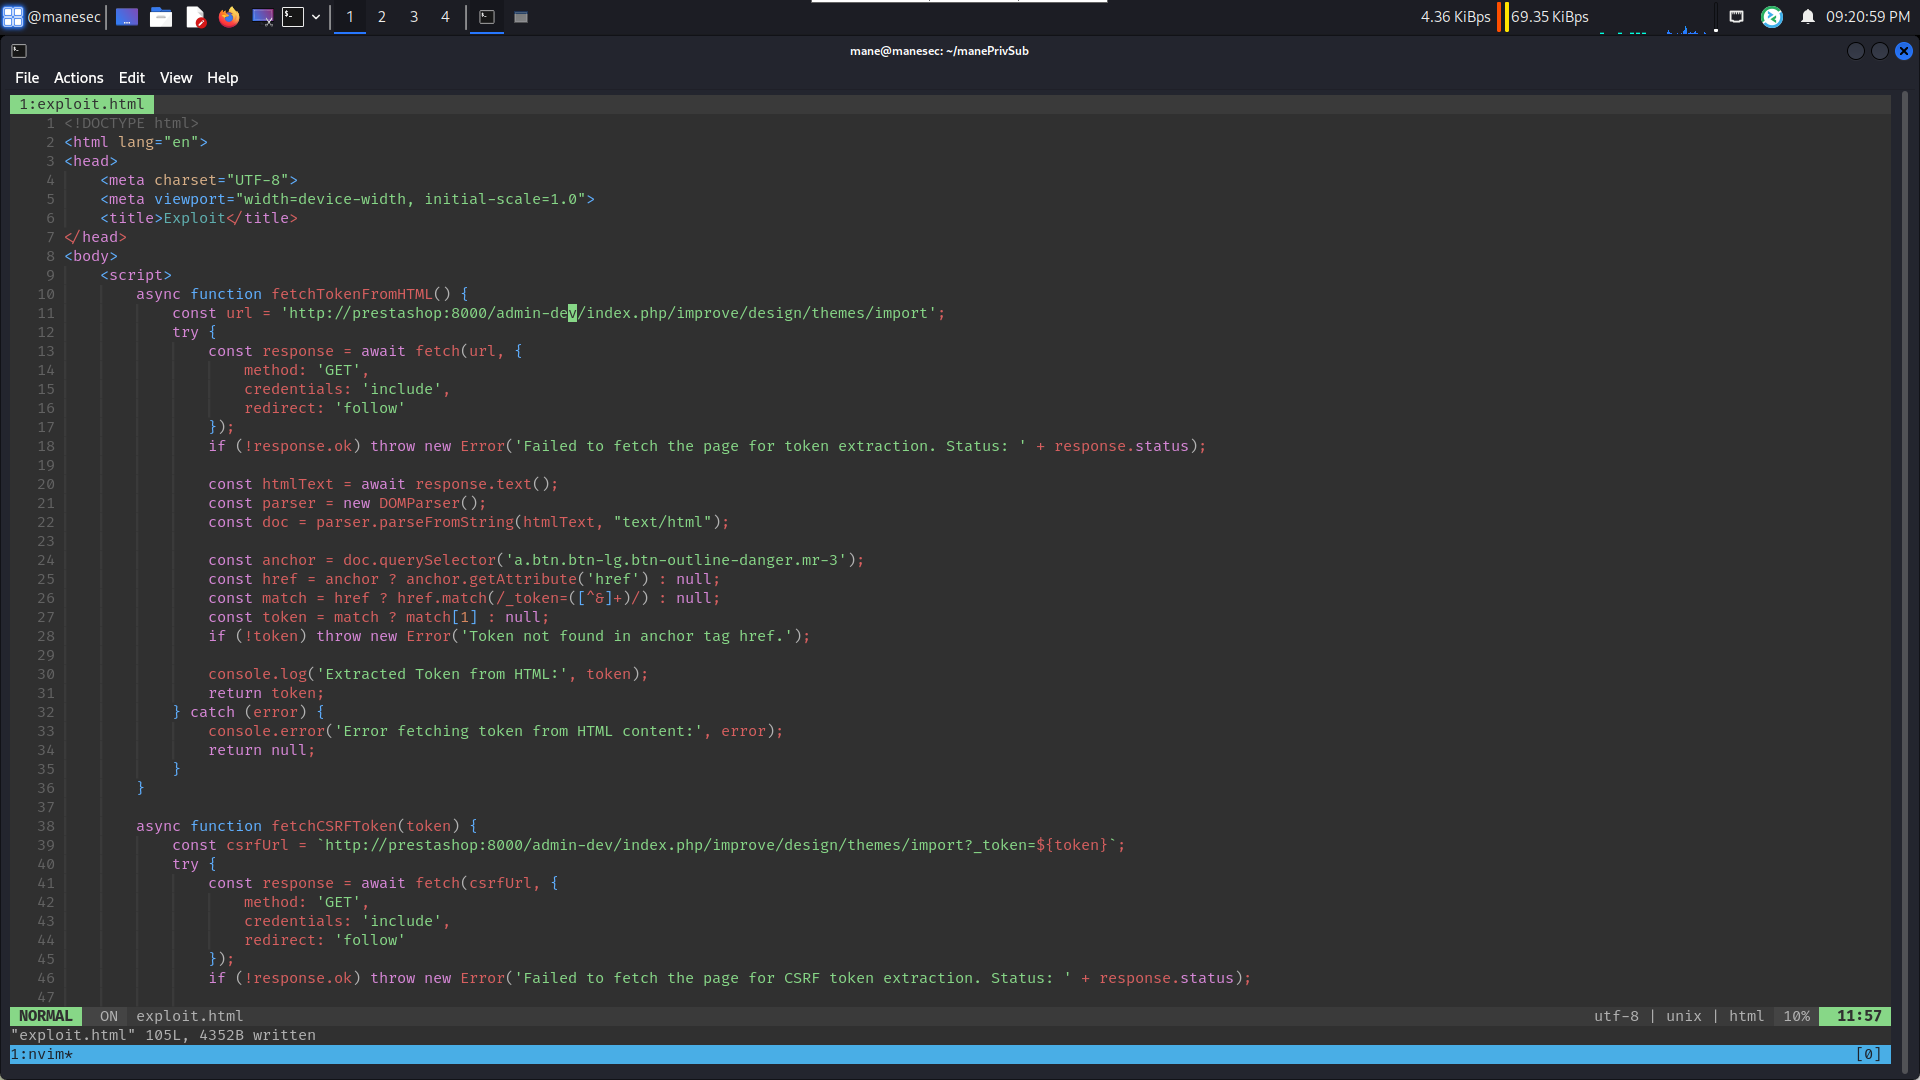Select the 1:exploit.html buffer tab
Image resolution: width=1920 pixels, height=1080 pixels.
[82, 104]
